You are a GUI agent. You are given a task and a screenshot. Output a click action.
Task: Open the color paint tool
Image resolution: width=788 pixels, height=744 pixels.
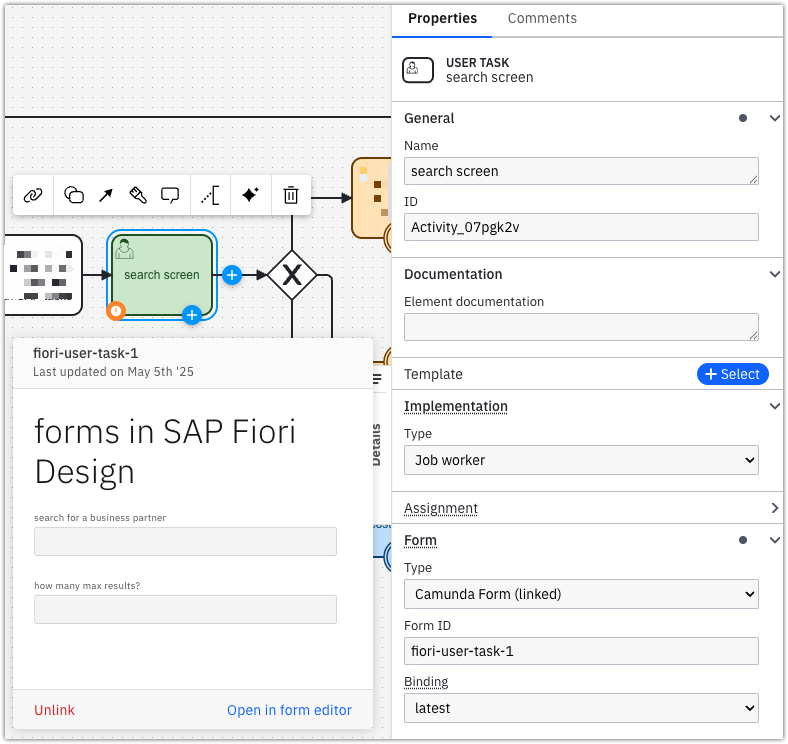[x=138, y=195]
